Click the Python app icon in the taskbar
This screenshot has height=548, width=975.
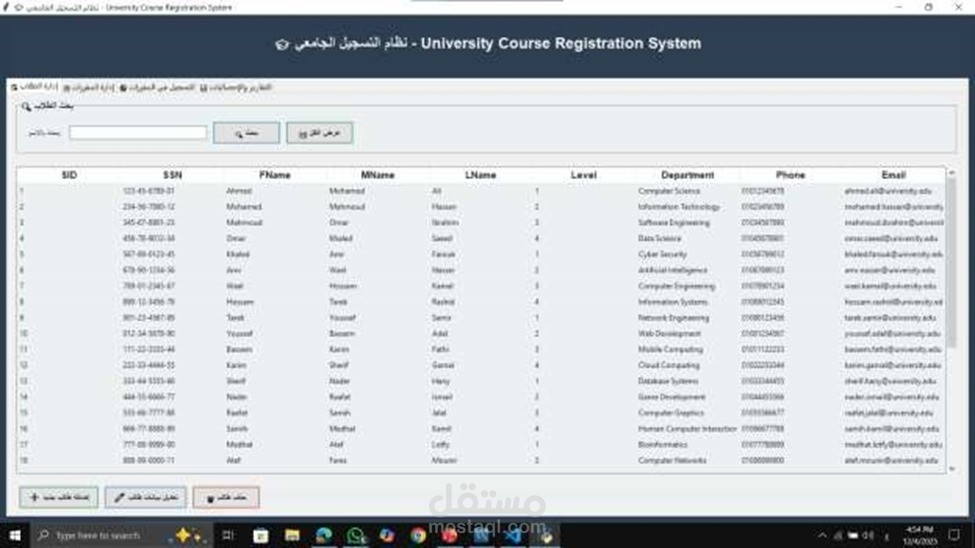click(x=545, y=536)
